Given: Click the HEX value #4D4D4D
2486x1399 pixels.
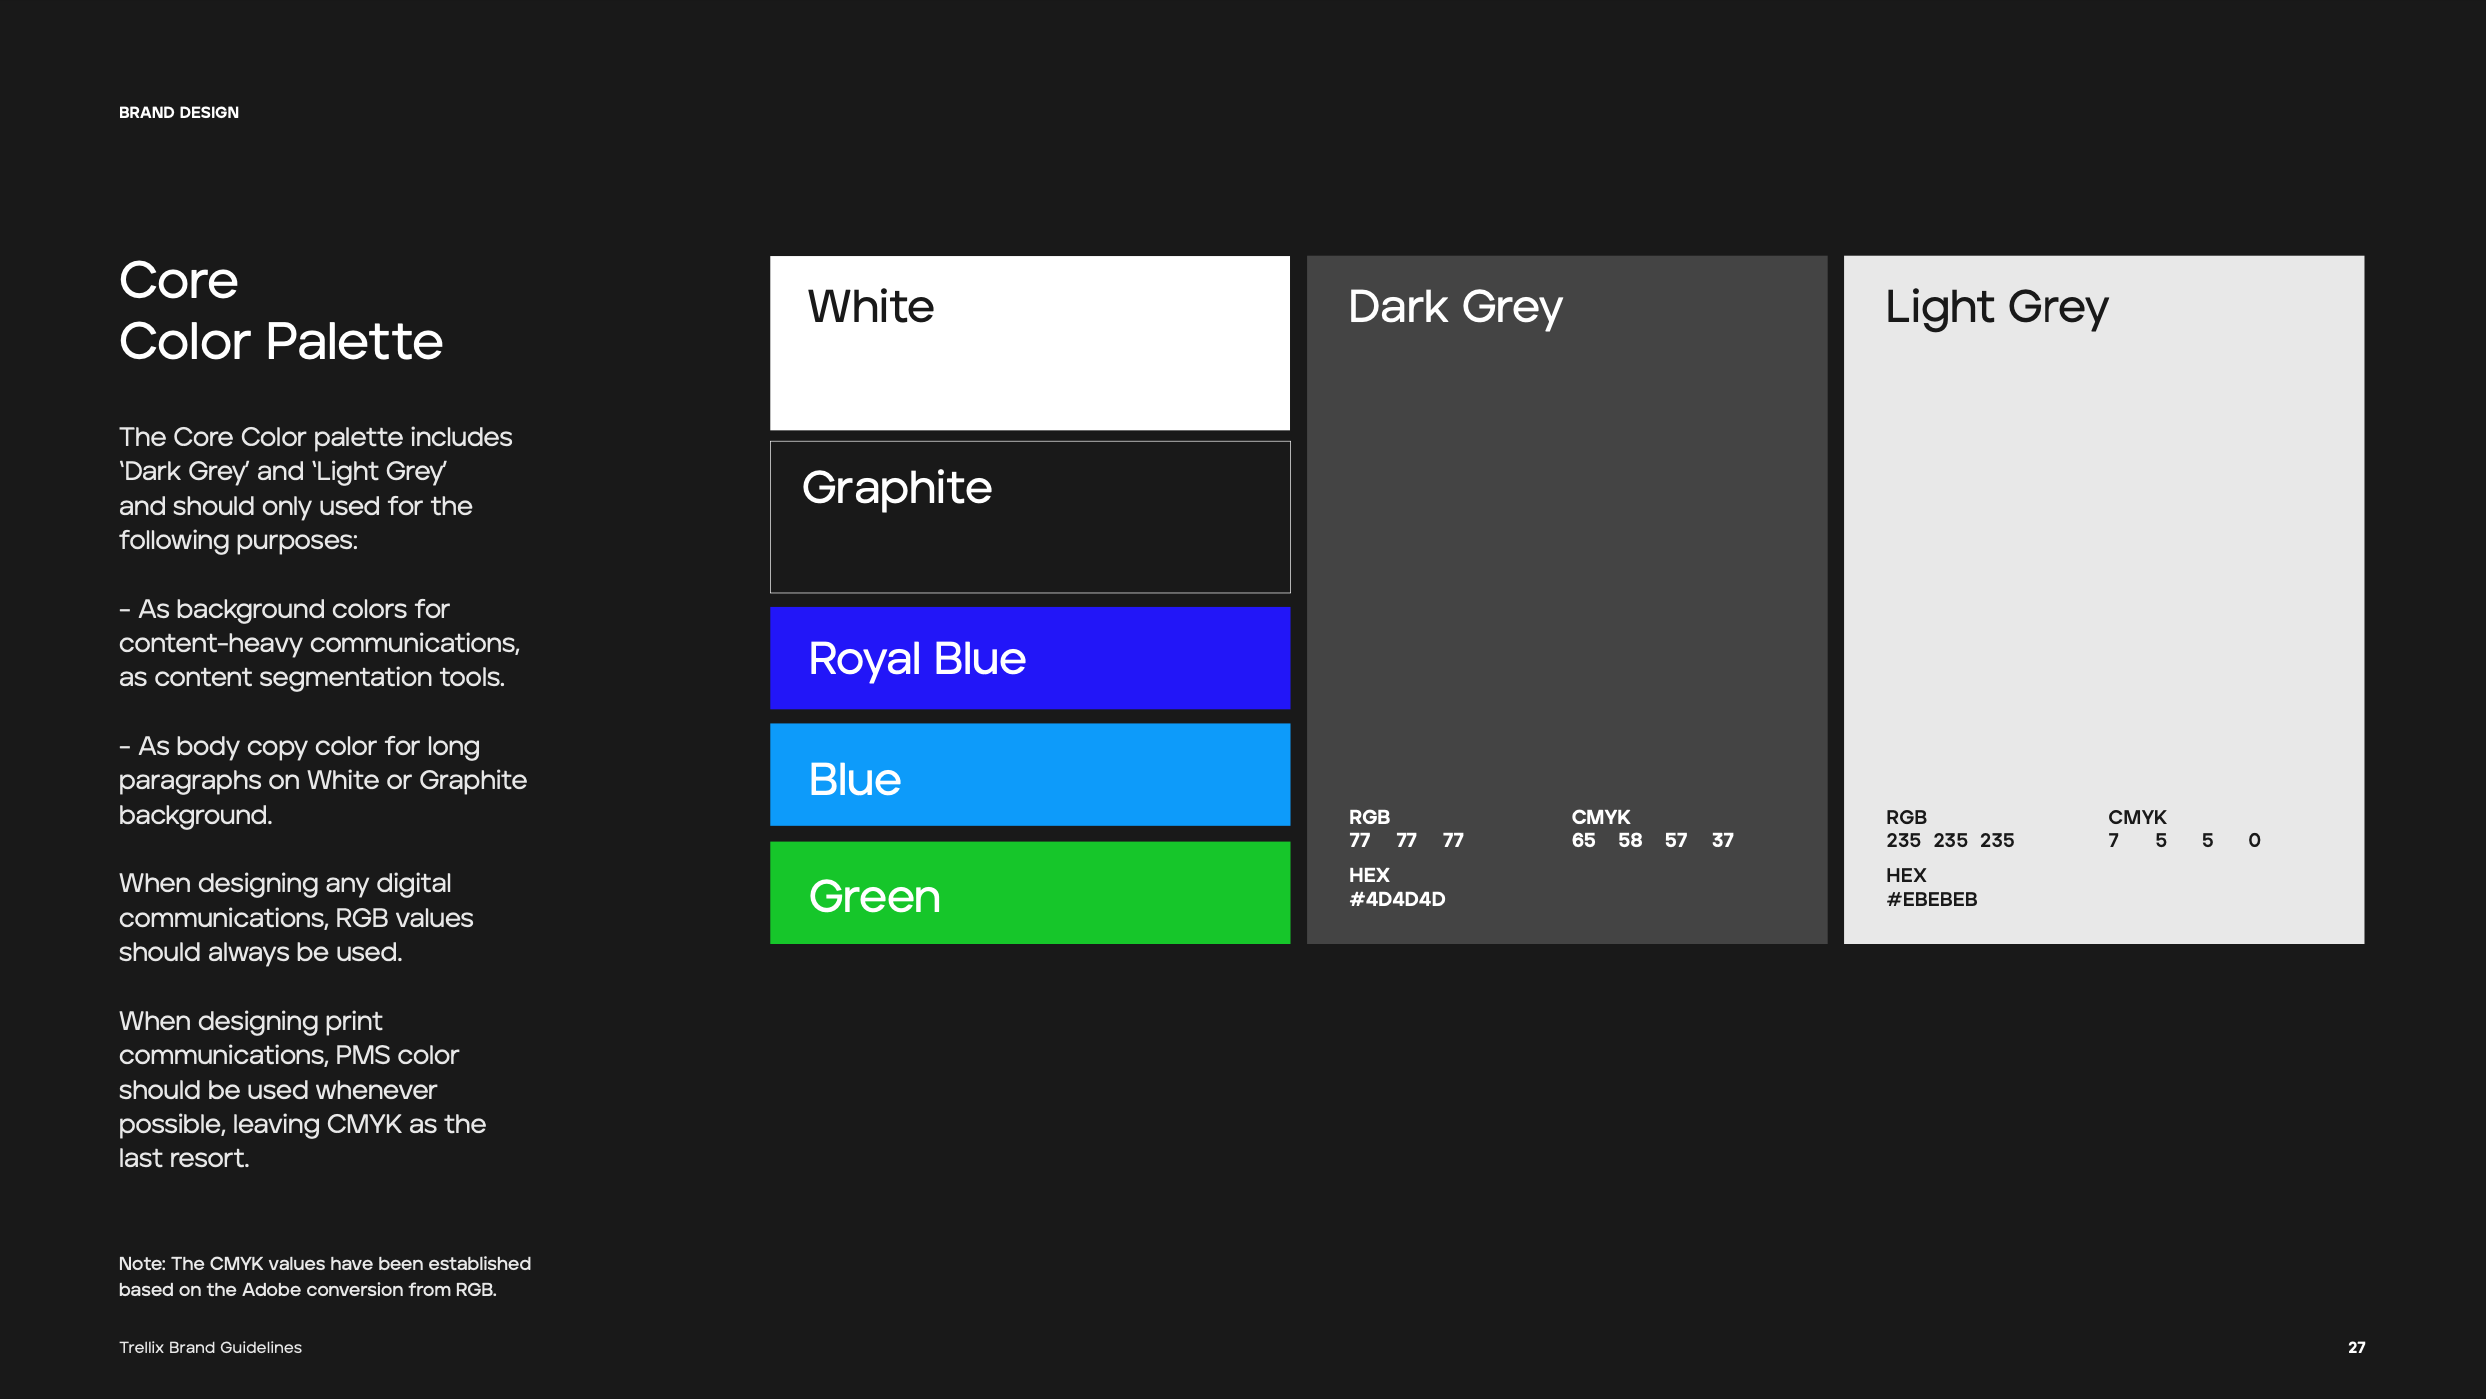Looking at the screenshot, I should (x=1398, y=898).
